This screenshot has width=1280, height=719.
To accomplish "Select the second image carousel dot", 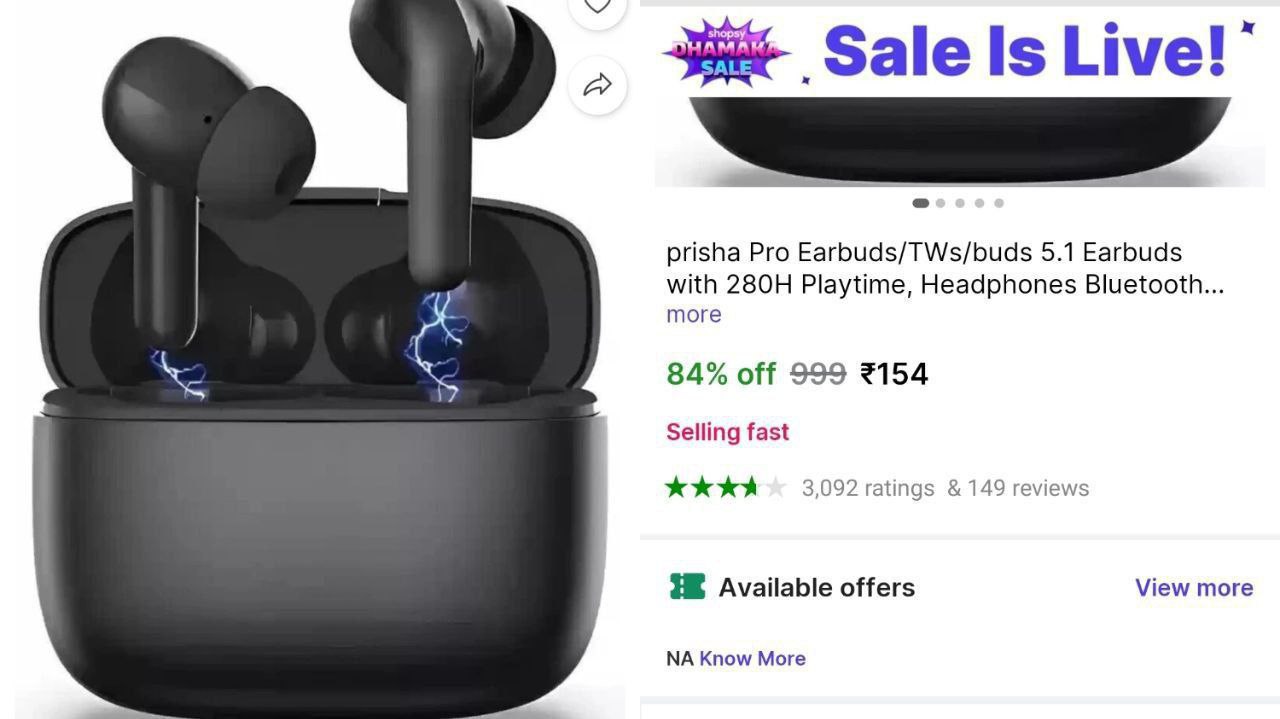I will coord(940,203).
